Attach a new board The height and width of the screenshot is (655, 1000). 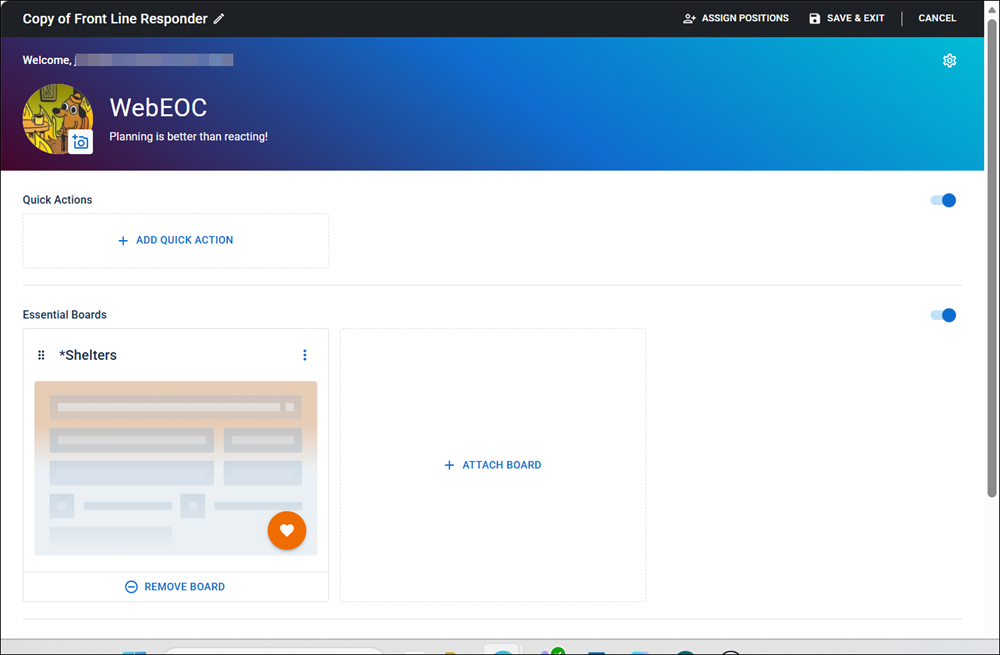pyautogui.click(x=493, y=465)
